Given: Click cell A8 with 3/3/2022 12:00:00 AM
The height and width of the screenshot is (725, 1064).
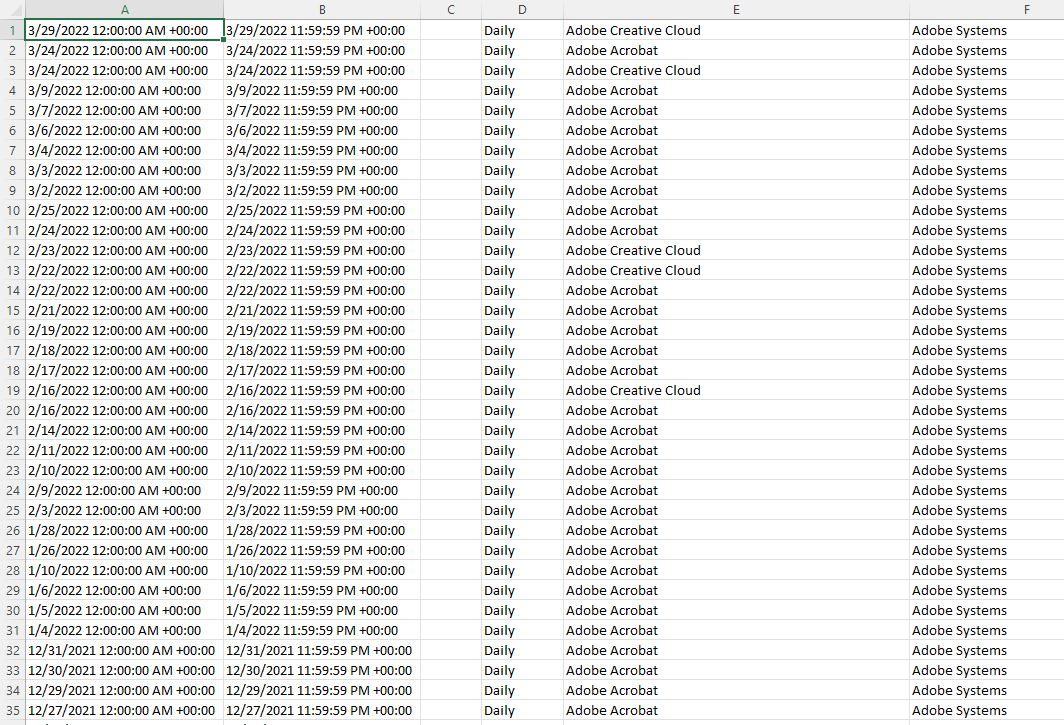Looking at the screenshot, I should 124,170.
